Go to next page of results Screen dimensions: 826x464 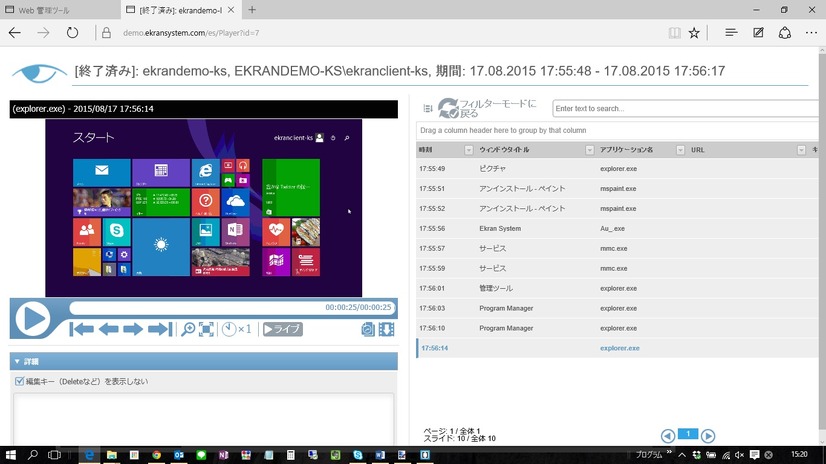pos(708,436)
